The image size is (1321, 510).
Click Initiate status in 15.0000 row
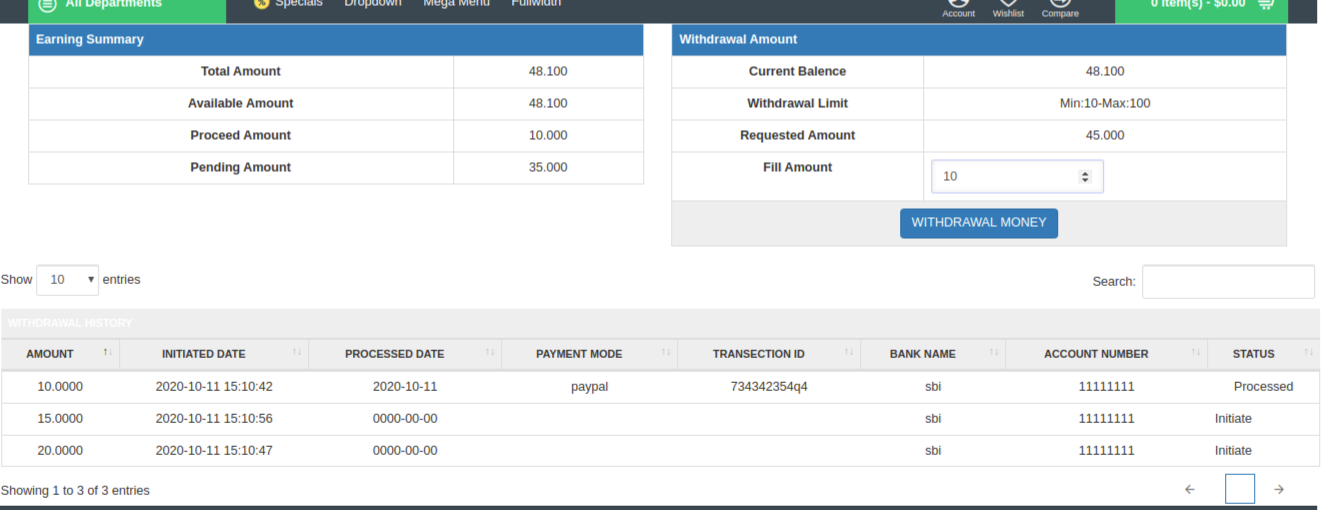pyautogui.click(x=1233, y=419)
